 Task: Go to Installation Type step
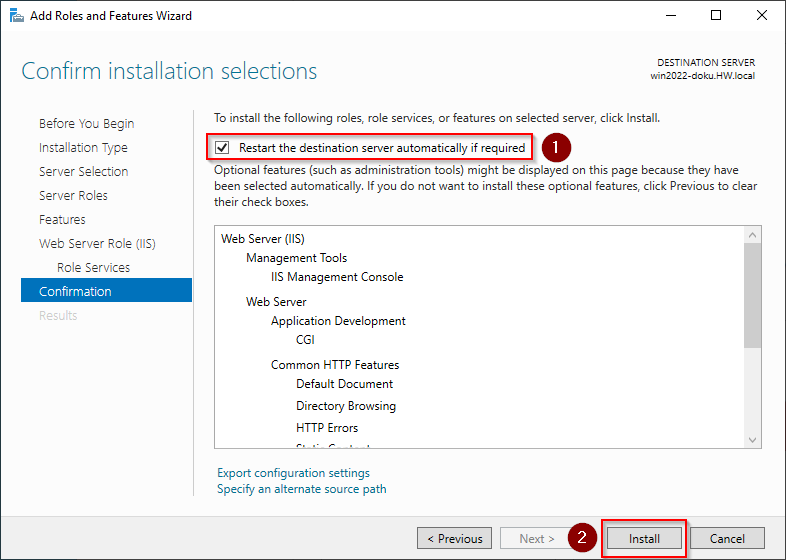pyautogui.click(x=83, y=148)
